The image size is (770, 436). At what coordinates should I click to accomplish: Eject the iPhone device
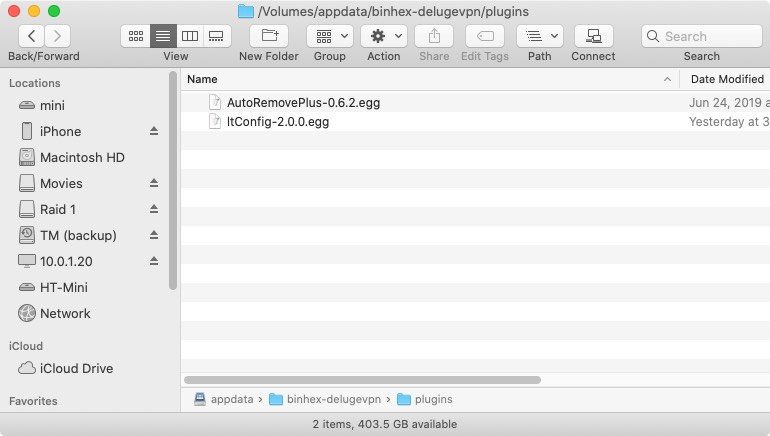[x=154, y=131]
